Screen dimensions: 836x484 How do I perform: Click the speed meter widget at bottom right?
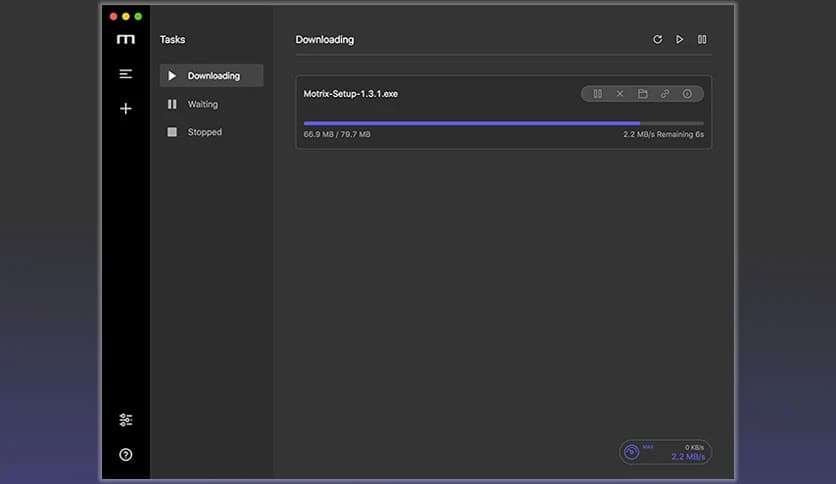(x=665, y=452)
